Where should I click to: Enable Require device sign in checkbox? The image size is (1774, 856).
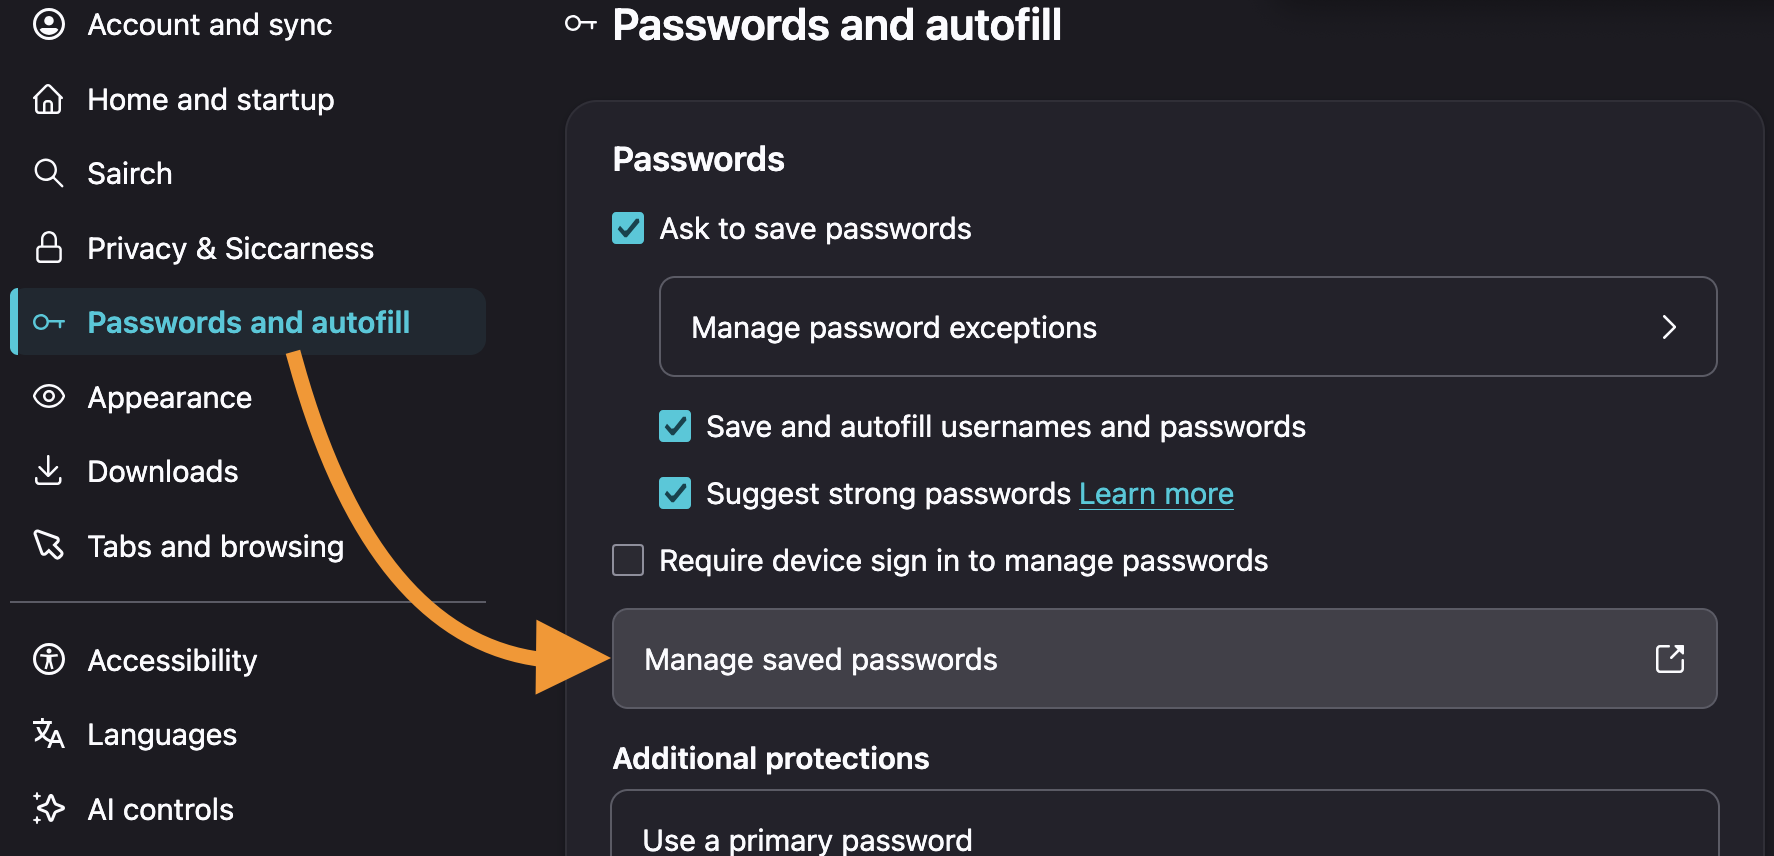[x=628, y=560]
